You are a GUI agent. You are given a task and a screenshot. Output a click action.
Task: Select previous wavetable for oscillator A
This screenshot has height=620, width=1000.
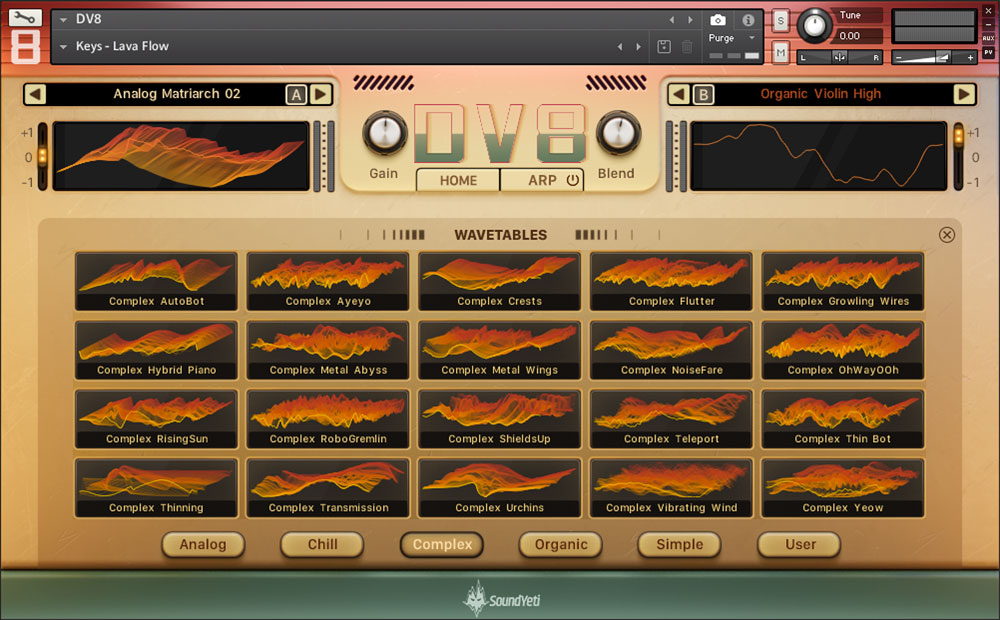pos(35,94)
